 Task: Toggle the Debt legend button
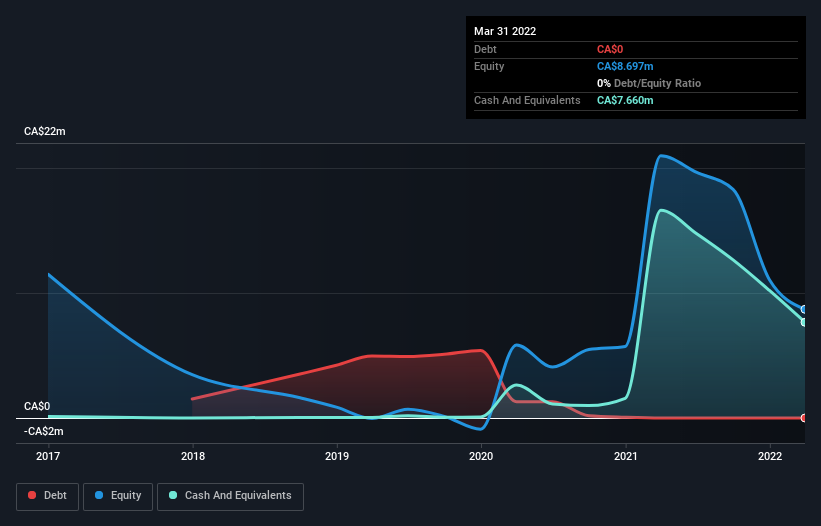pos(47,496)
